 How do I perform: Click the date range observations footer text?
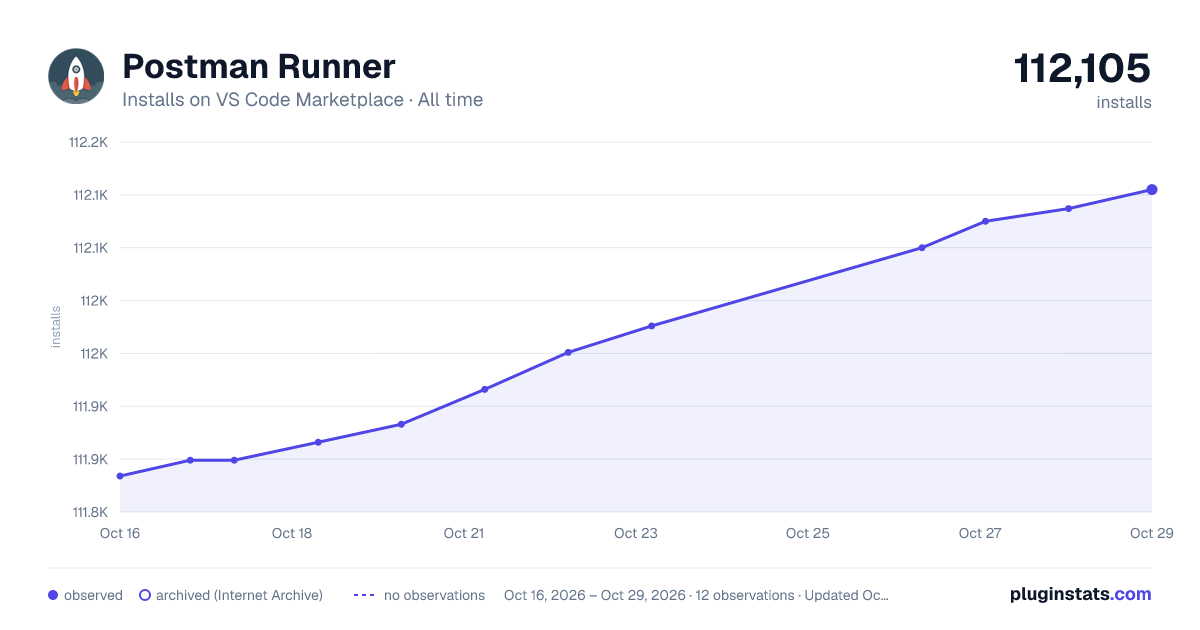coord(696,595)
